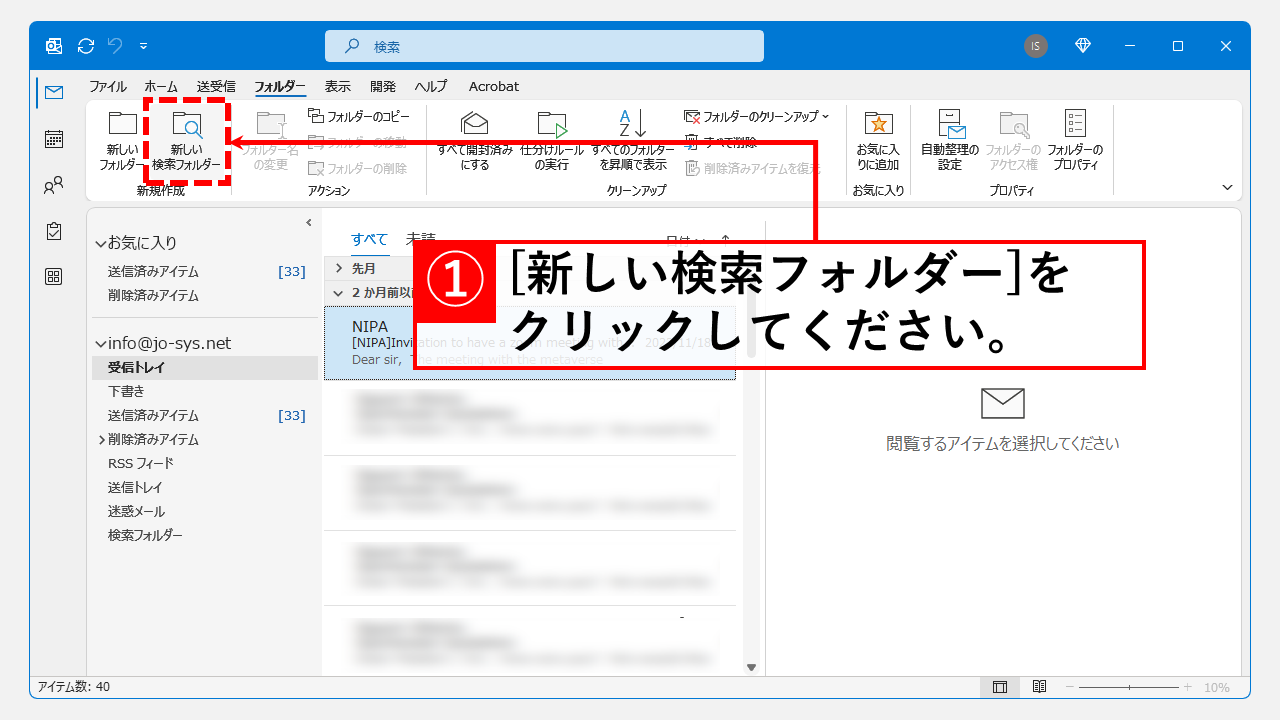Screen dimensions: 1280x720
Task: Expand 削除済みアイテム under info@jo-sys.net
Action: tap(101, 440)
